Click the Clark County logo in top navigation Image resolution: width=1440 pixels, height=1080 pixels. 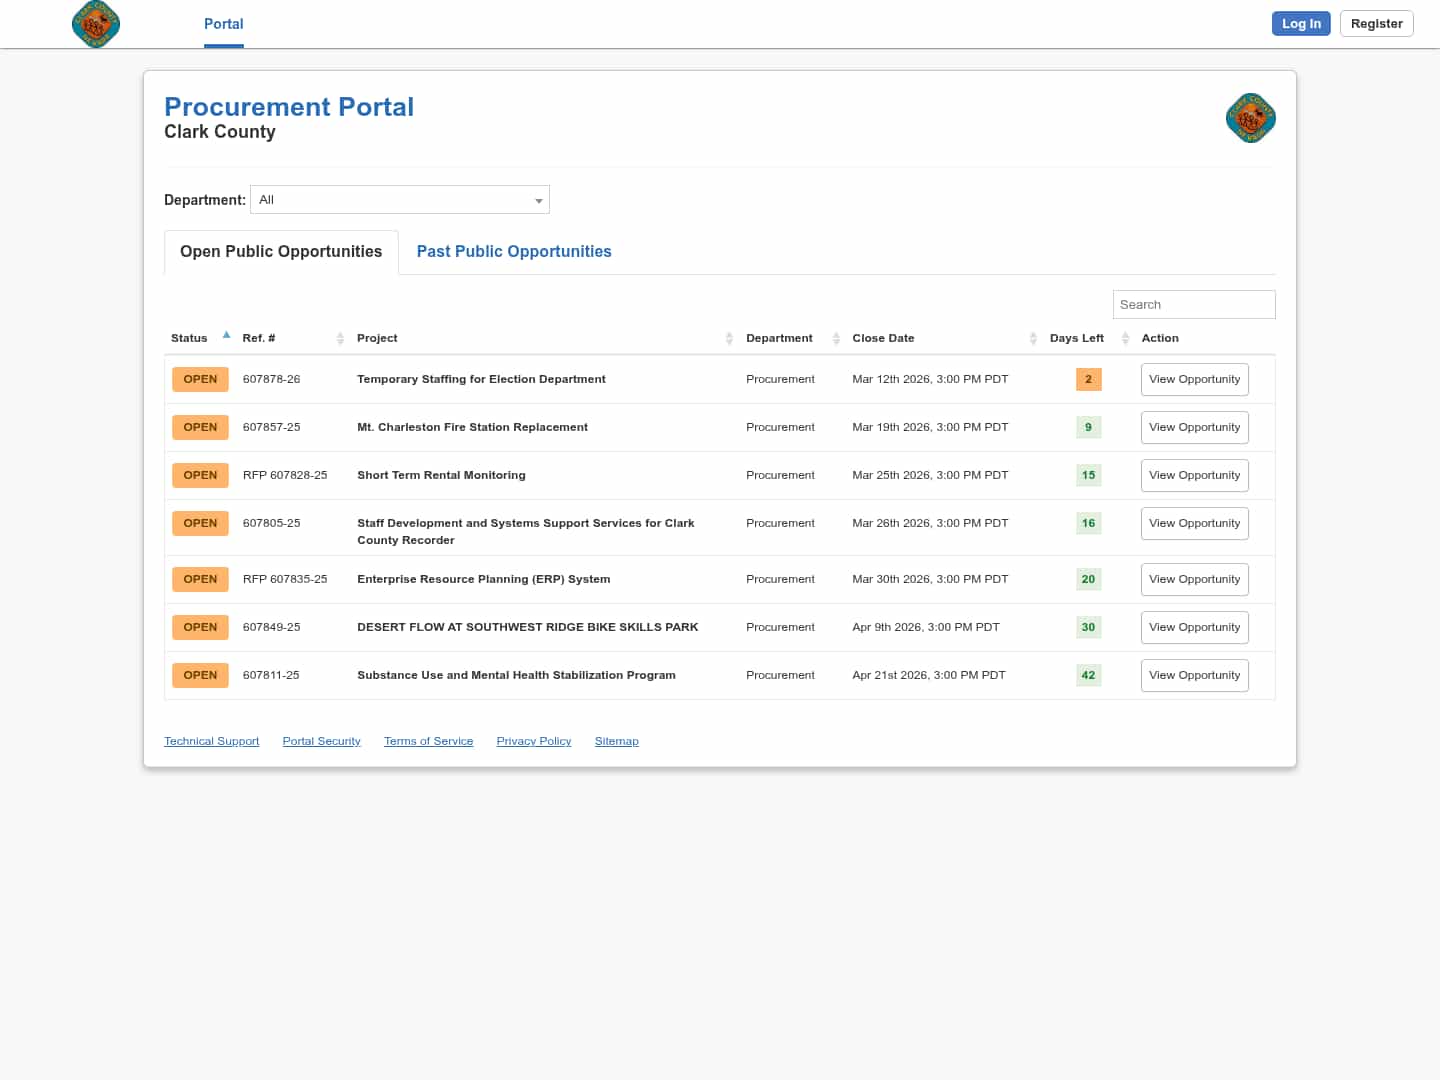(x=96, y=24)
